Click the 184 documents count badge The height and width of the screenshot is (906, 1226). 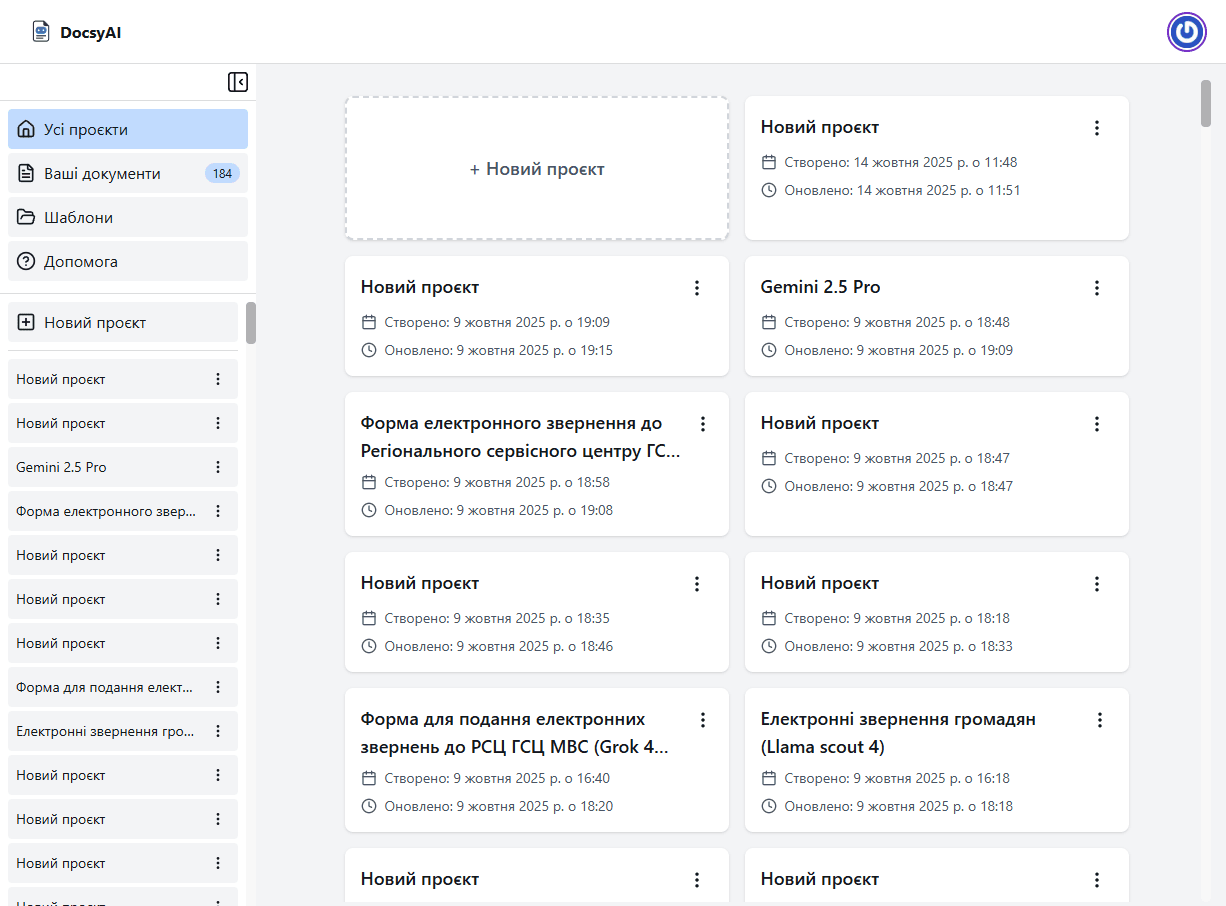pos(222,174)
